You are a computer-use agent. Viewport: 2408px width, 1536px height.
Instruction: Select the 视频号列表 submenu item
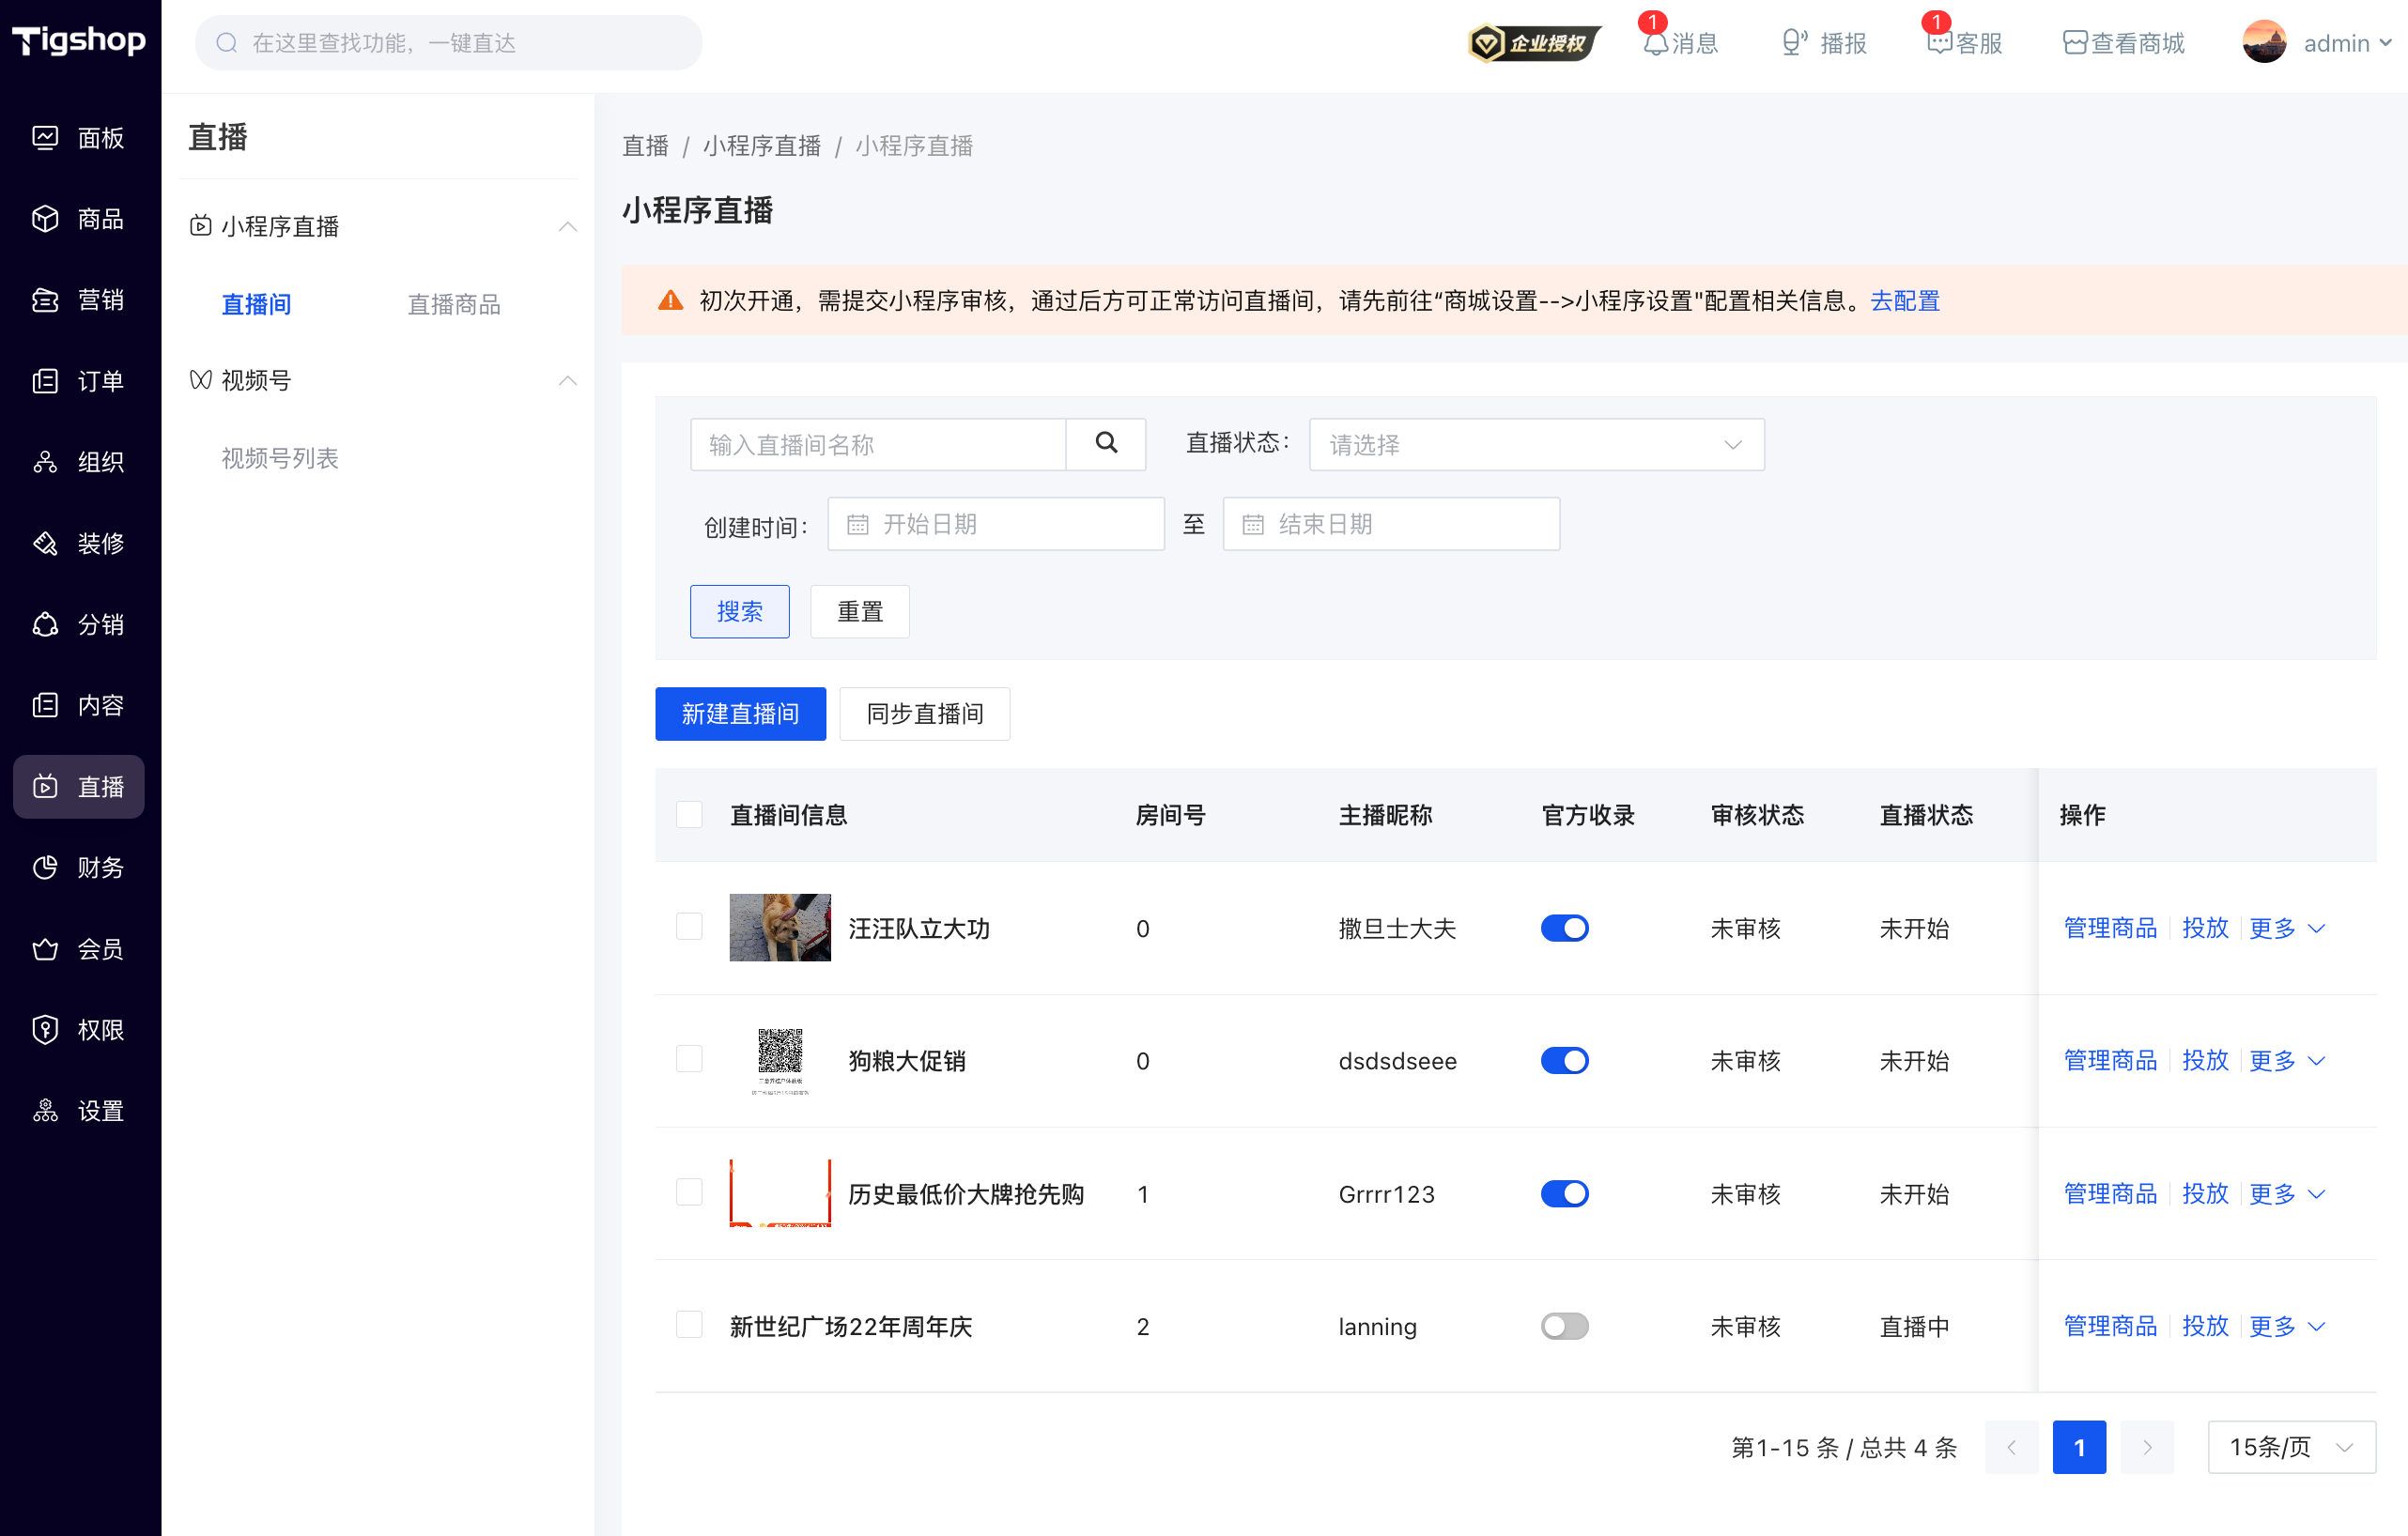(x=280, y=457)
